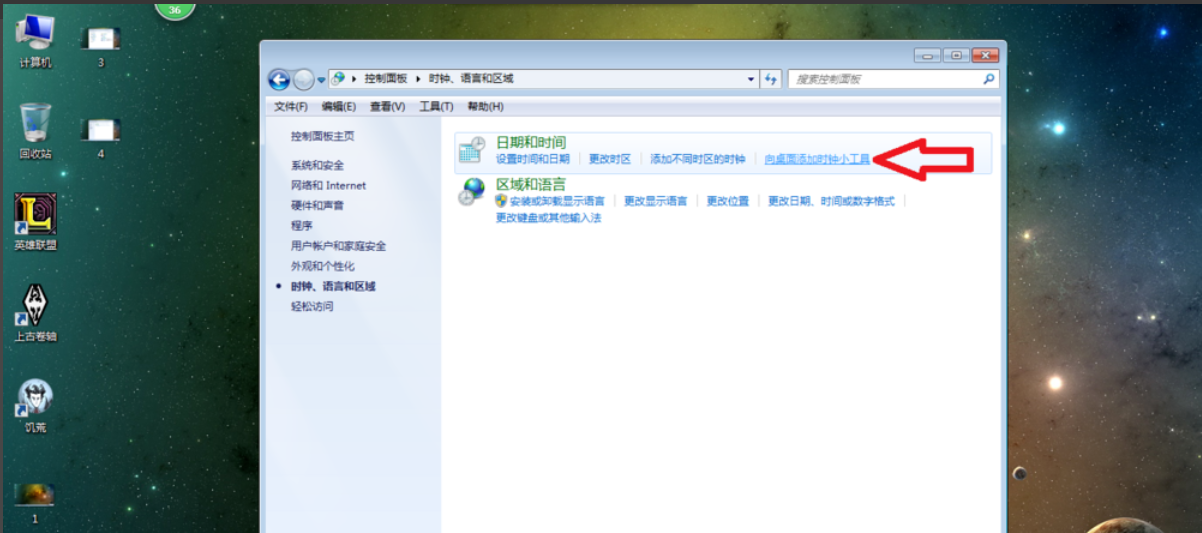Open recent pages dropdown next to forward button
Screen dimensions: 1202x533
click(x=321, y=79)
